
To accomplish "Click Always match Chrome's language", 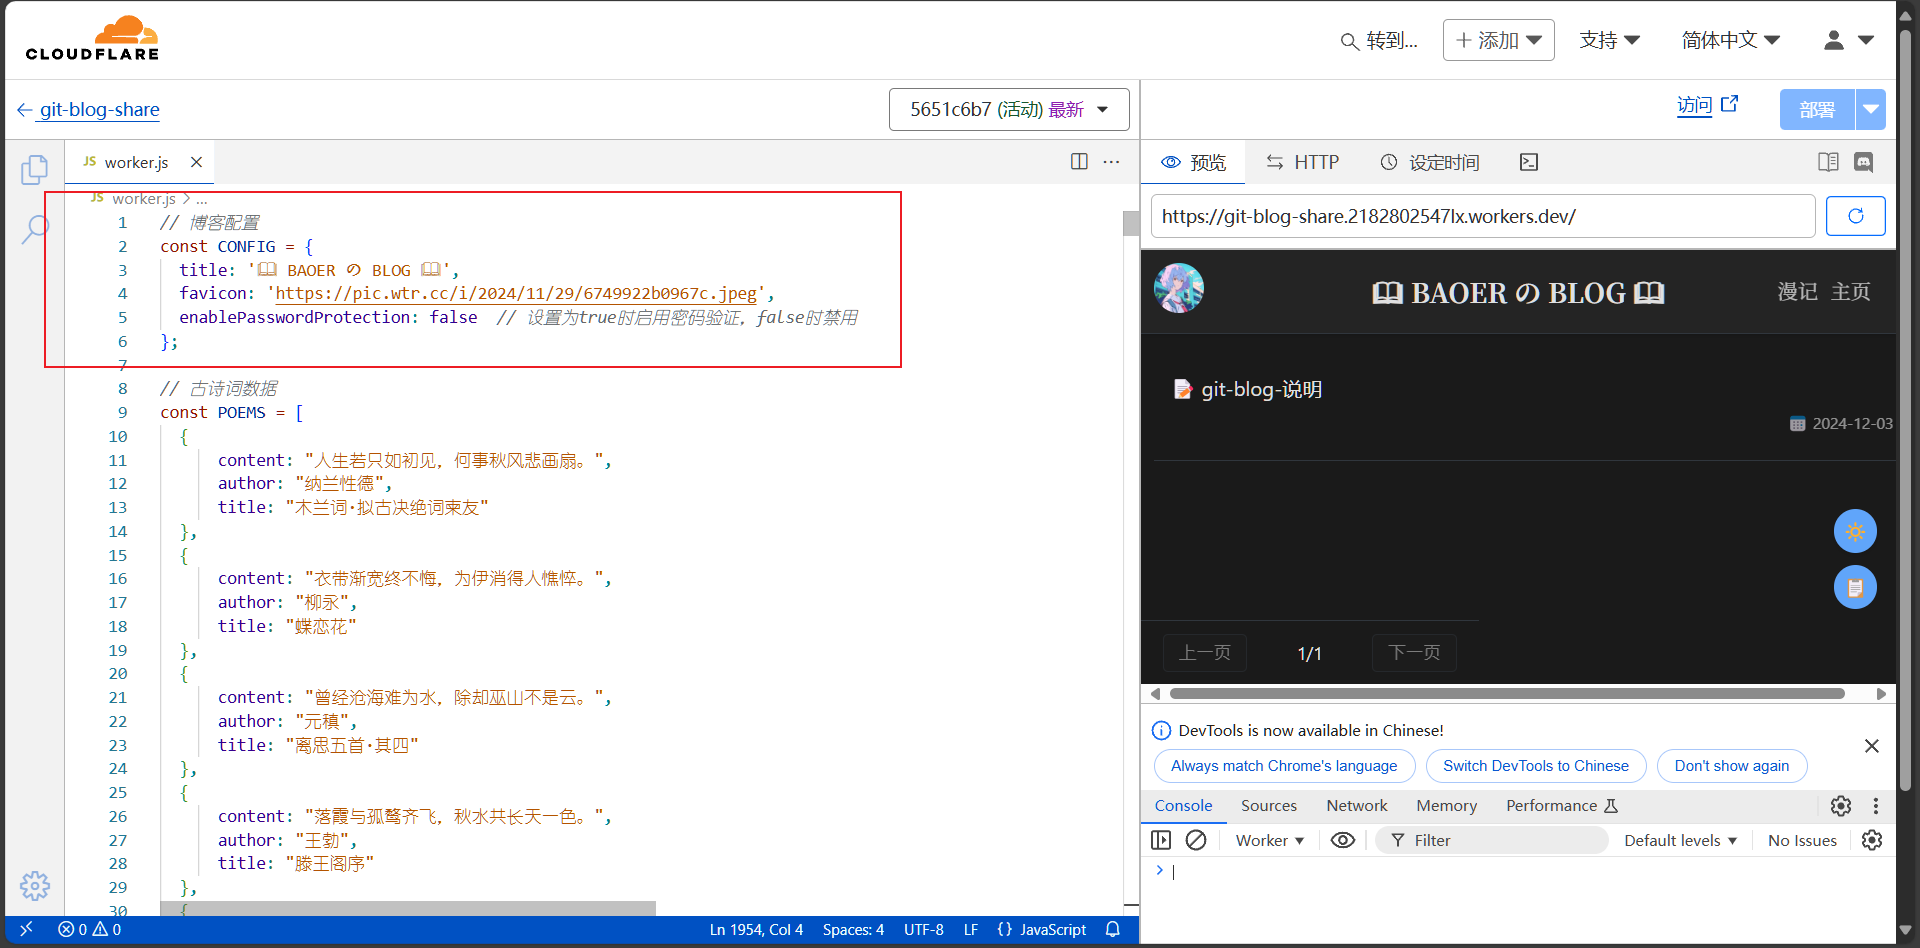I will (x=1284, y=766).
